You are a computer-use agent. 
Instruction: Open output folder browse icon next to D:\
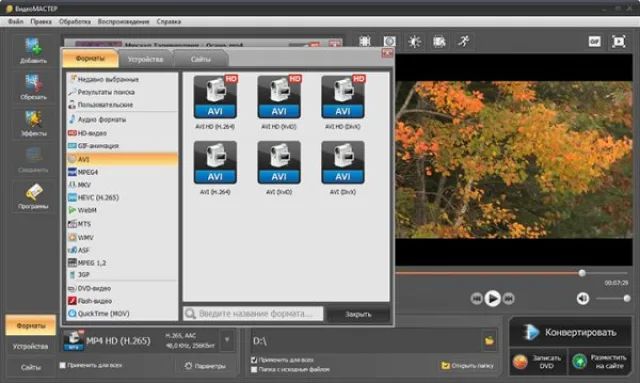489,341
